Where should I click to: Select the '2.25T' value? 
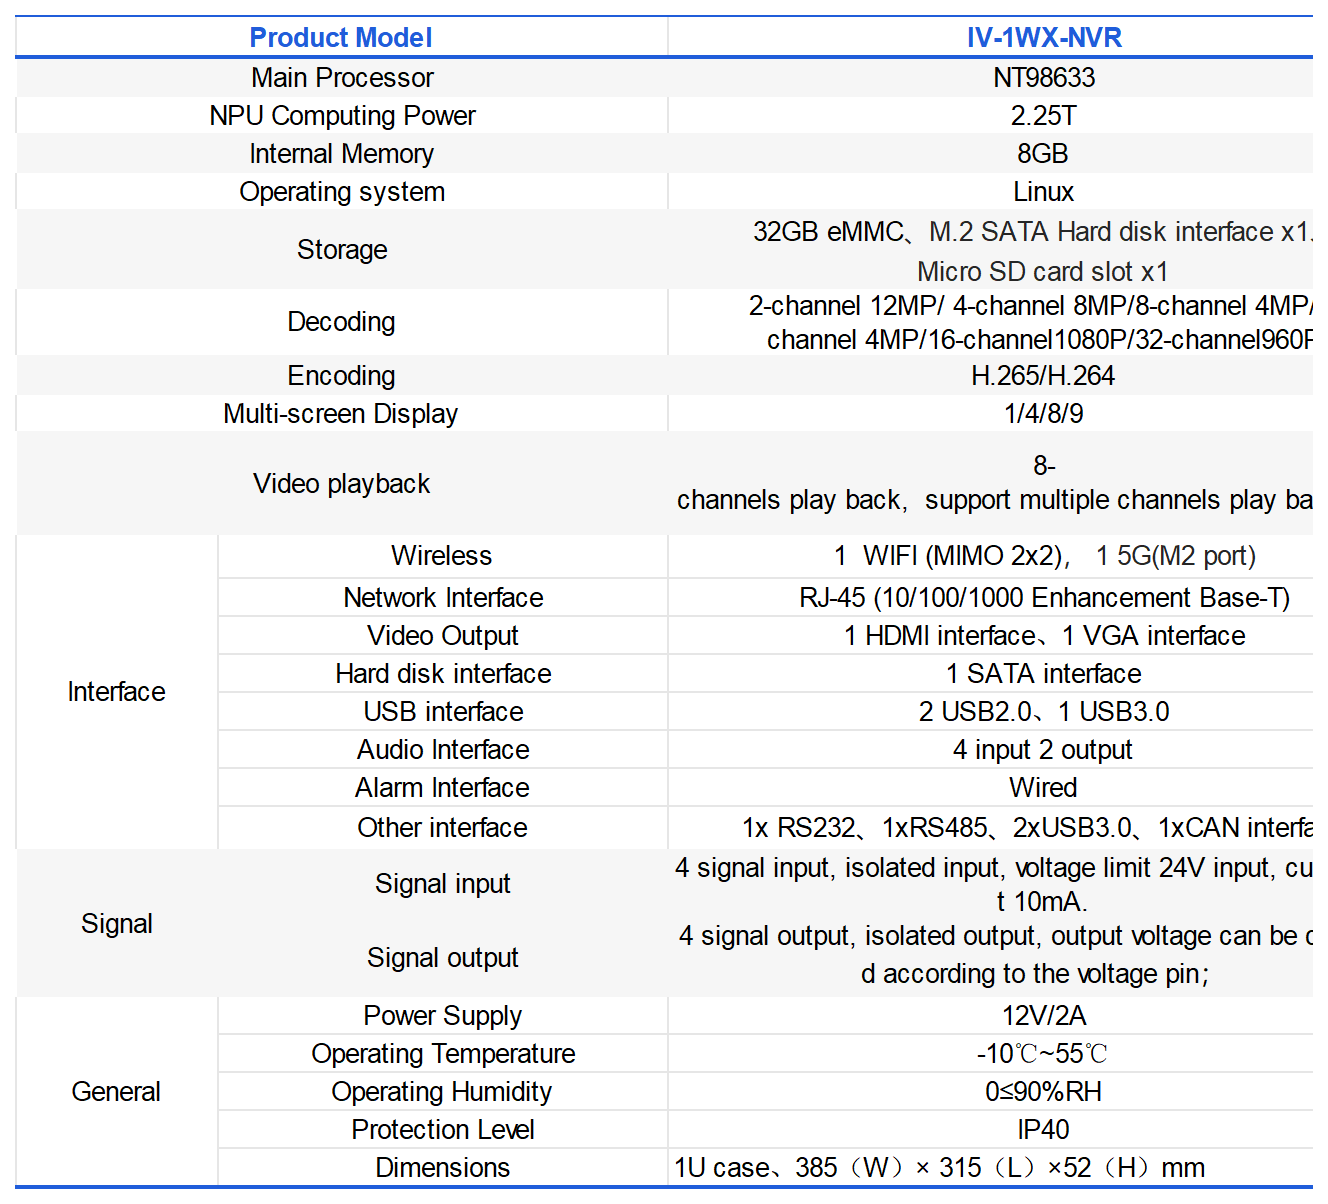tap(1044, 116)
